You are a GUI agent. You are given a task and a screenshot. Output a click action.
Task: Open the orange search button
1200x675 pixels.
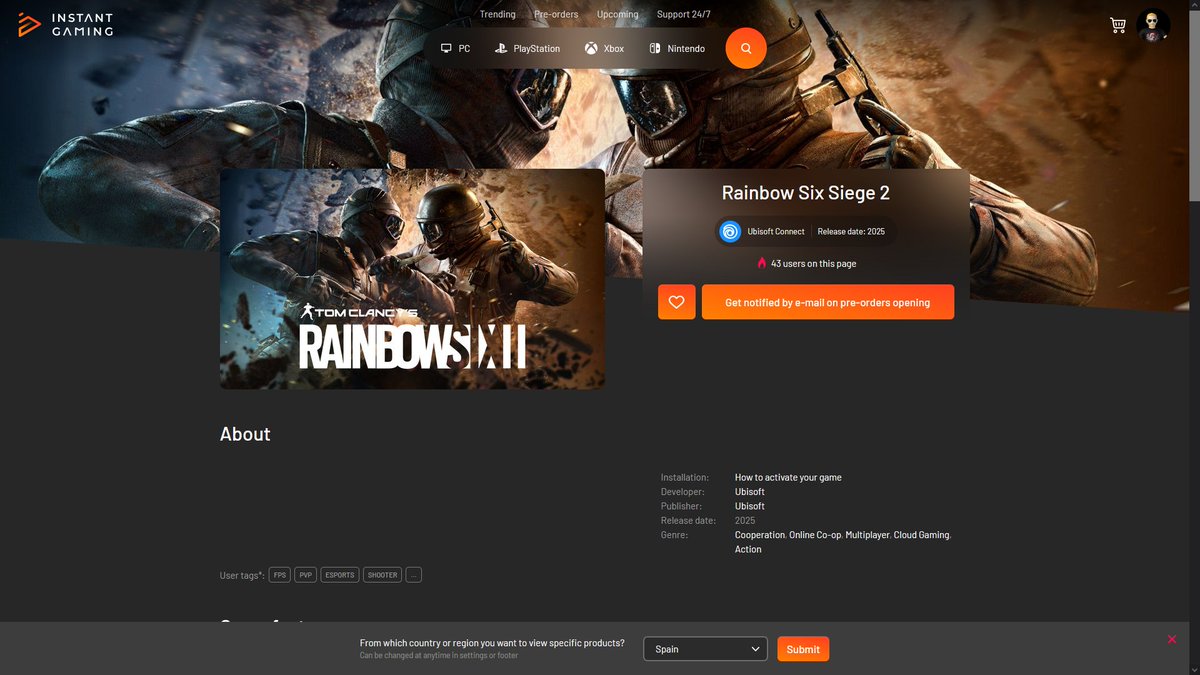tap(745, 47)
